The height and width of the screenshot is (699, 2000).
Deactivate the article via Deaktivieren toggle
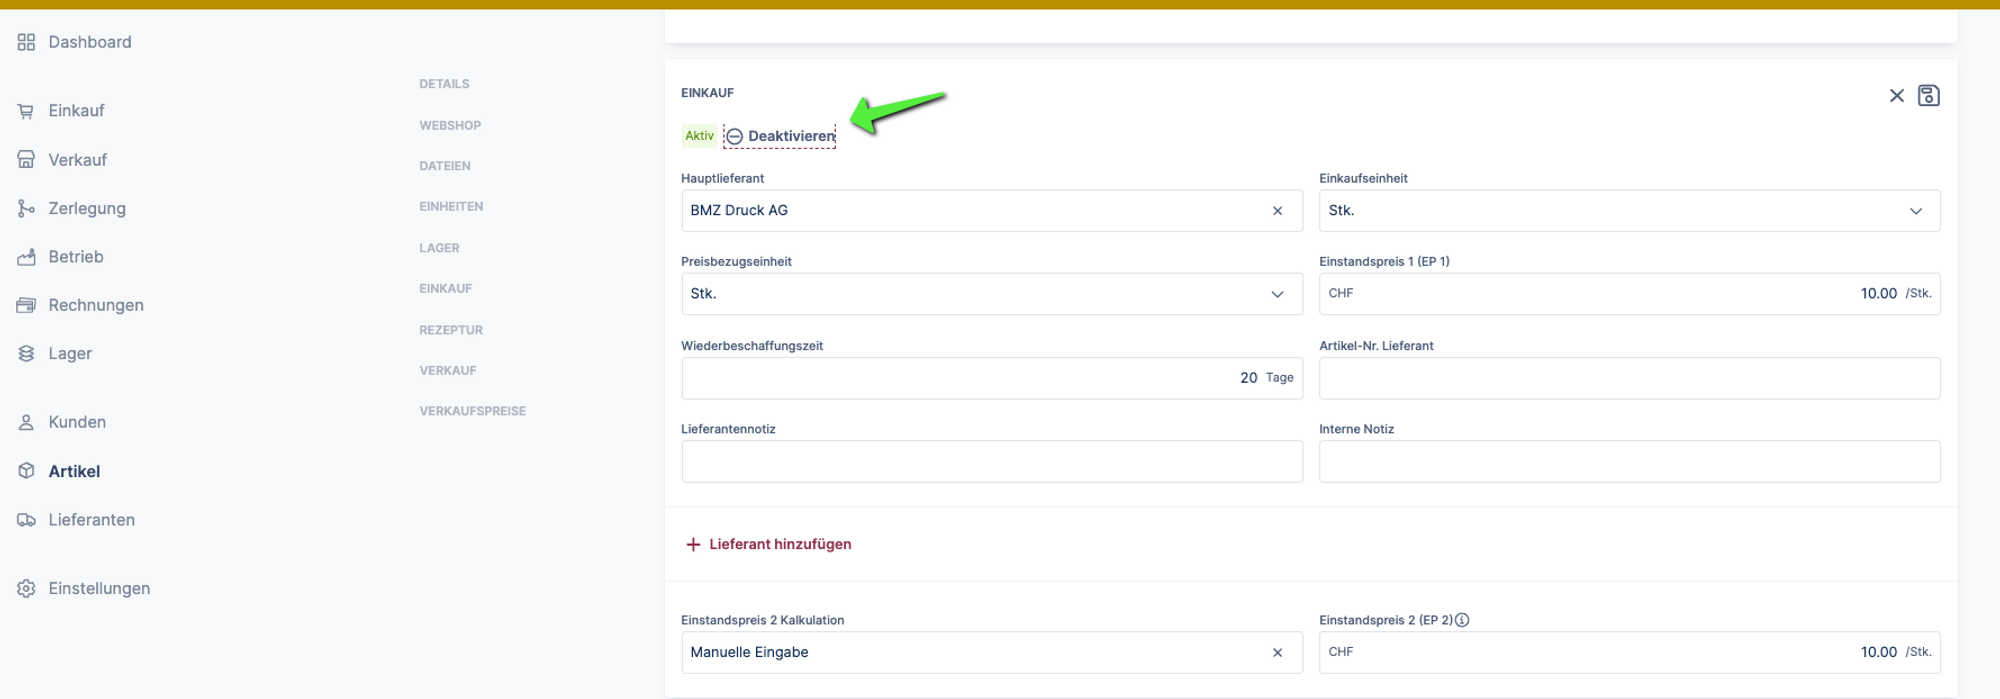(780, 136)
